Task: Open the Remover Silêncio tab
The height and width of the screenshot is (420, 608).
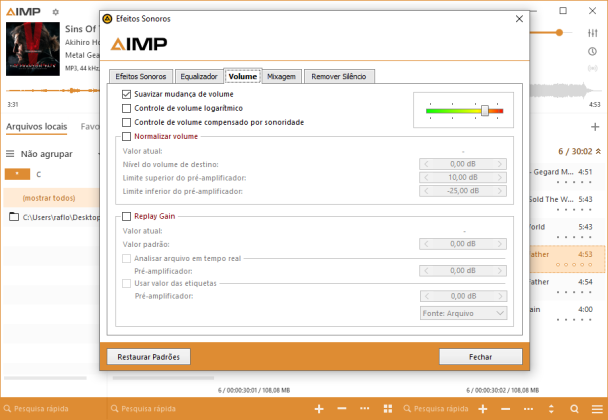Action: 340,76
